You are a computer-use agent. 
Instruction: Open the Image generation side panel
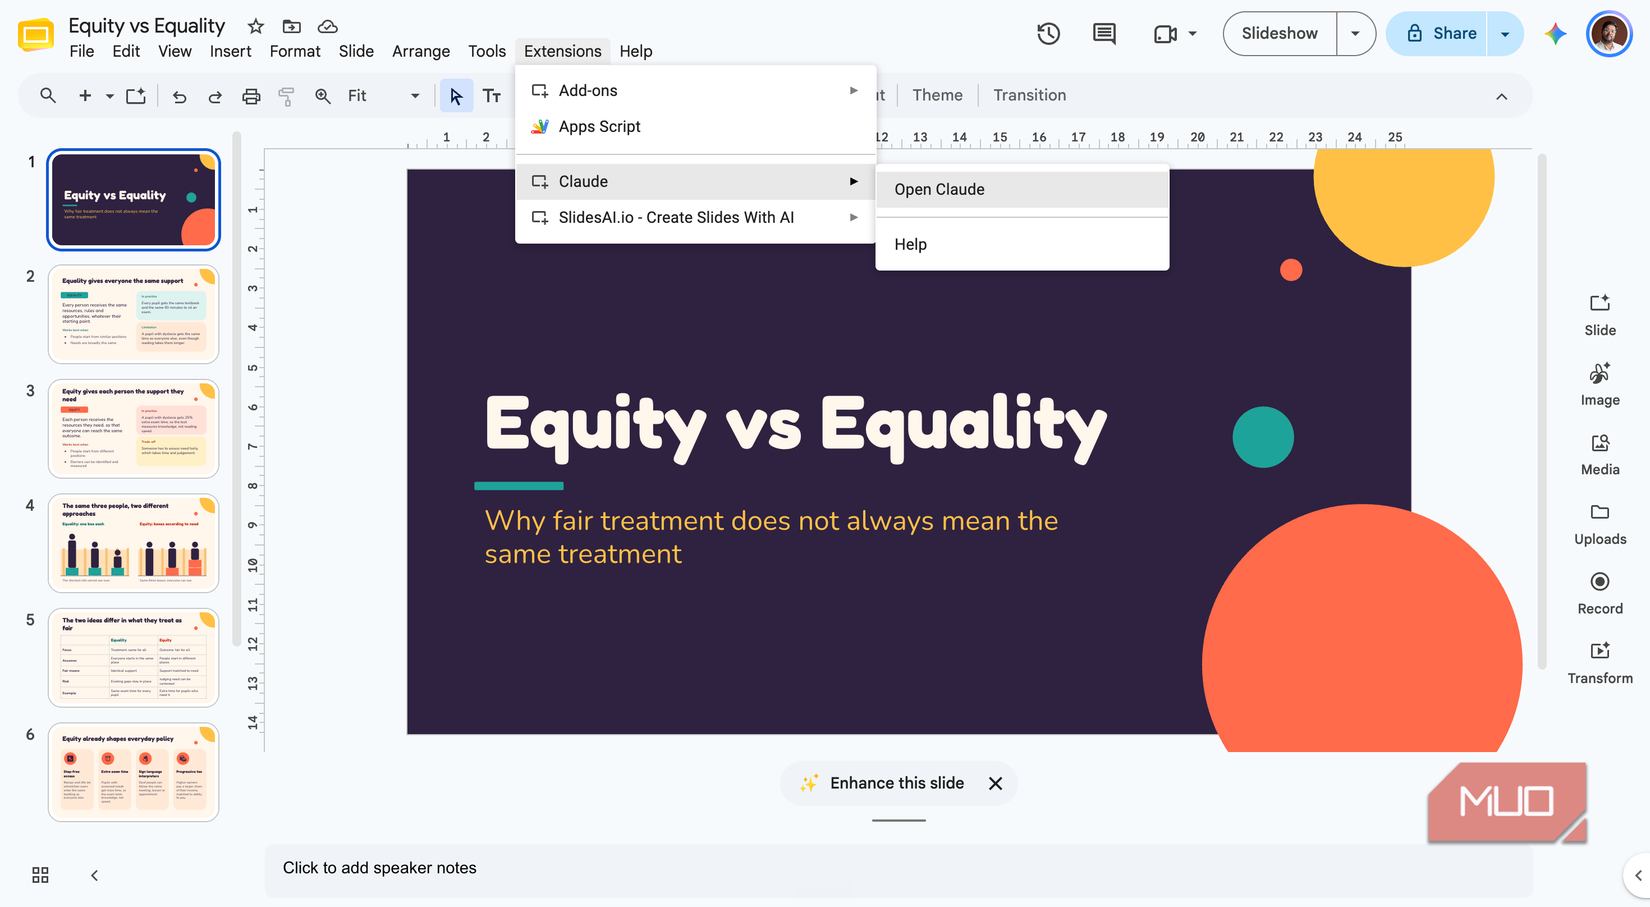click(1600, 384)
